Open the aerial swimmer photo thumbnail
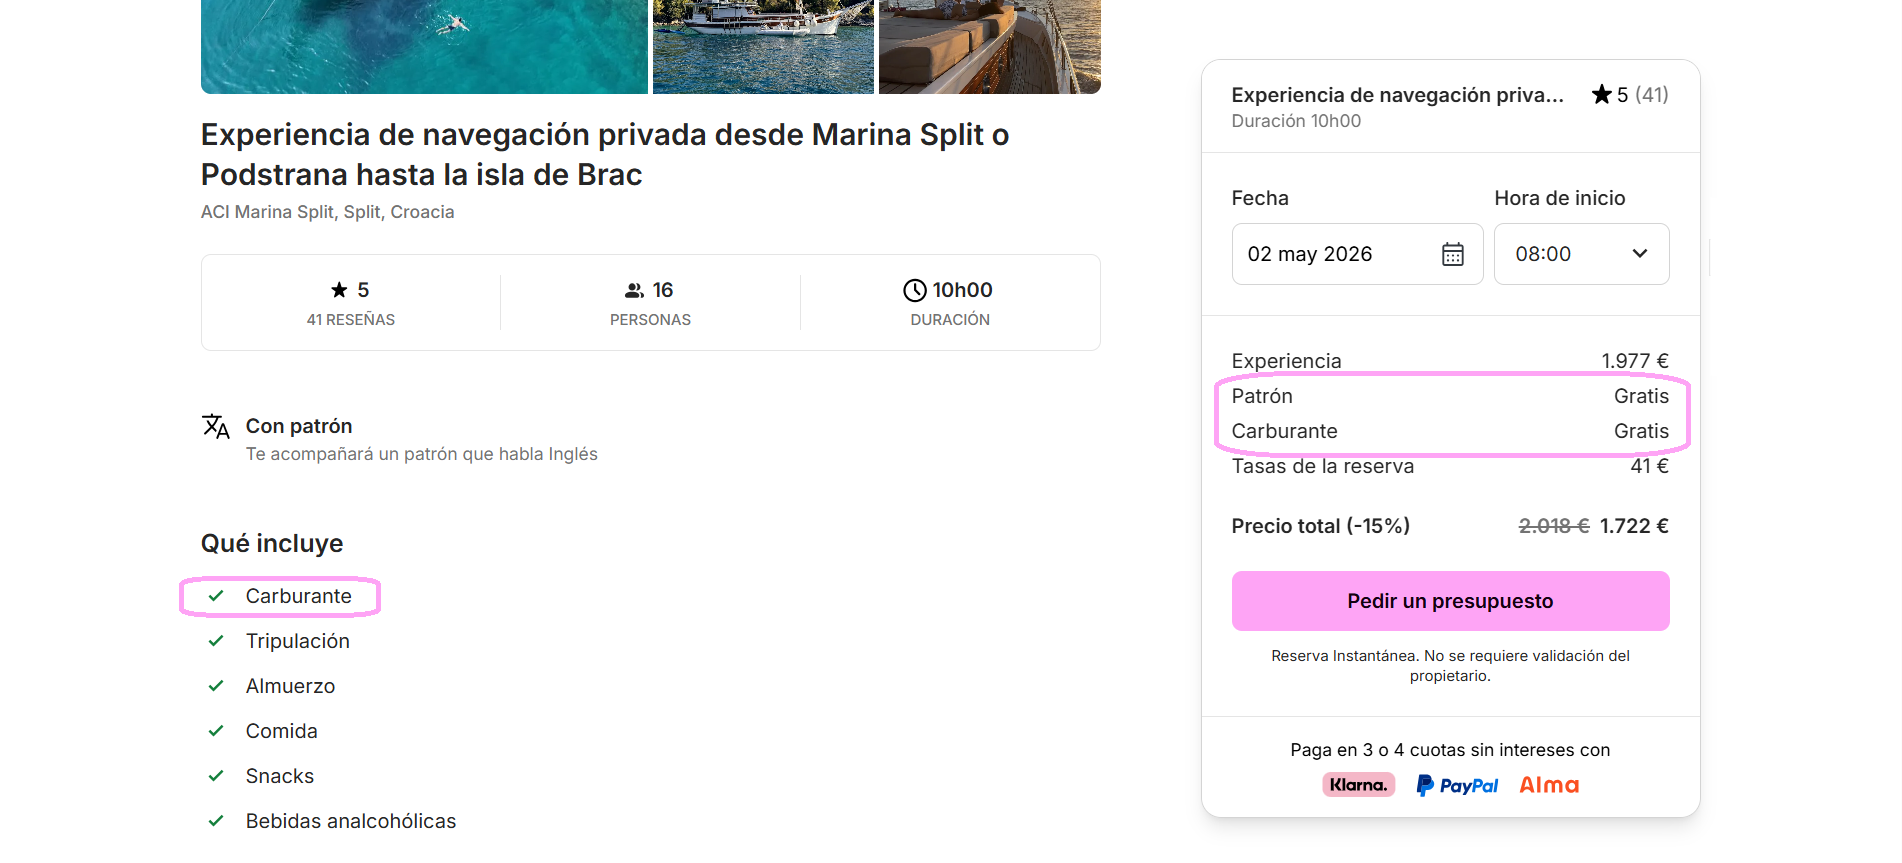The image size is (1902, 863). click(424, 46)
